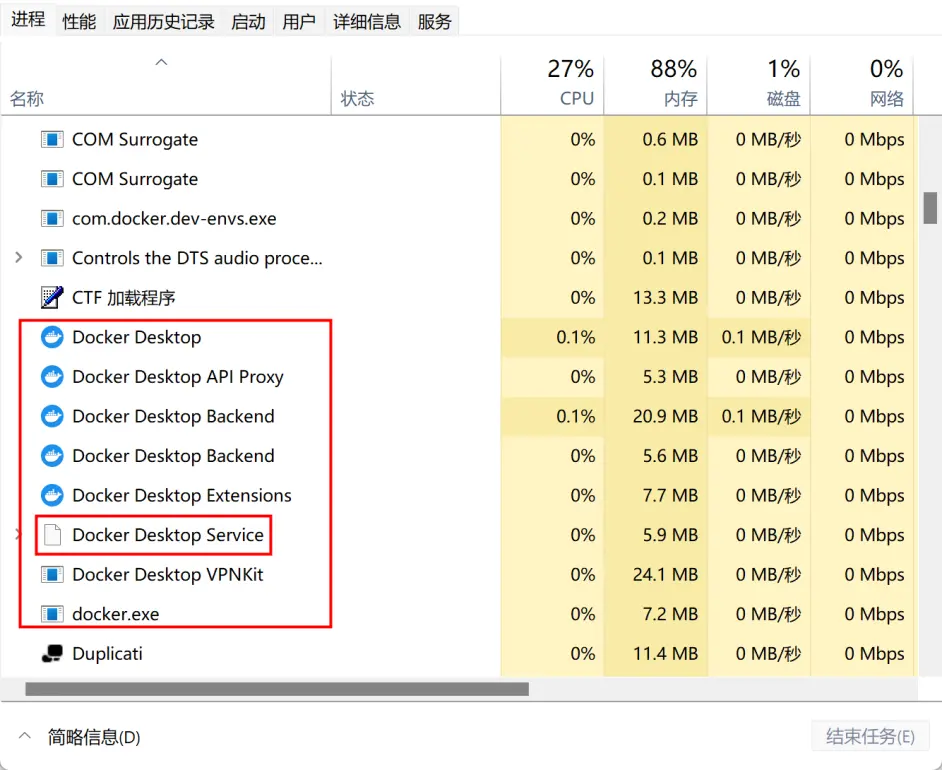
Task: Select the Docker Desktop Extensions whale icon
Action: (x=52, y=496)
